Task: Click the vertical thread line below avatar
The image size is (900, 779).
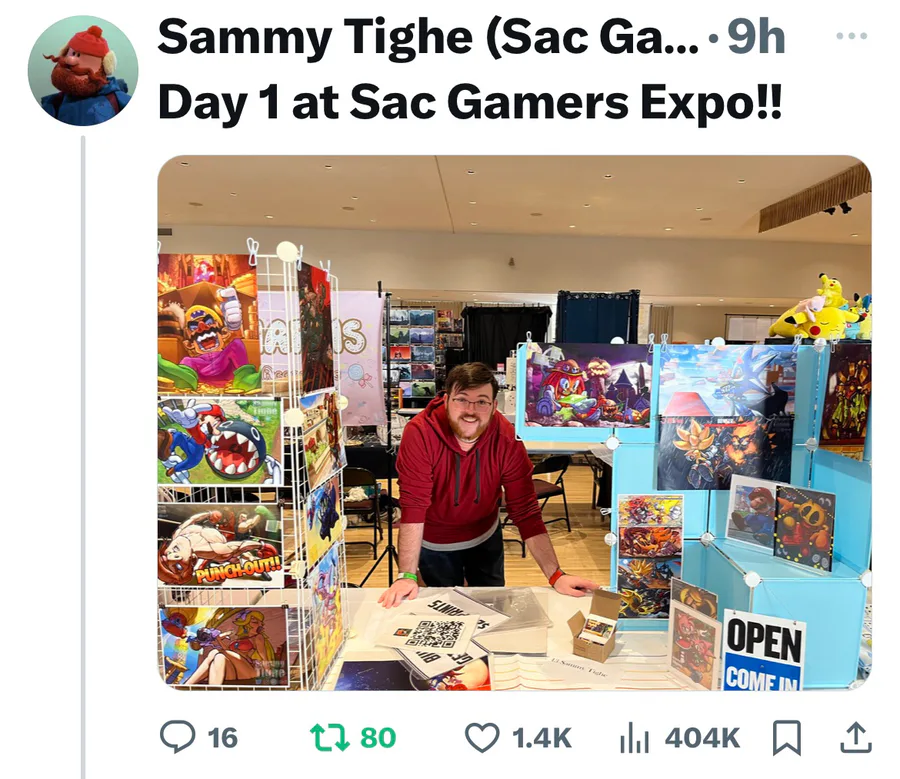Action: pyautogui.click(x=83, y=457)
